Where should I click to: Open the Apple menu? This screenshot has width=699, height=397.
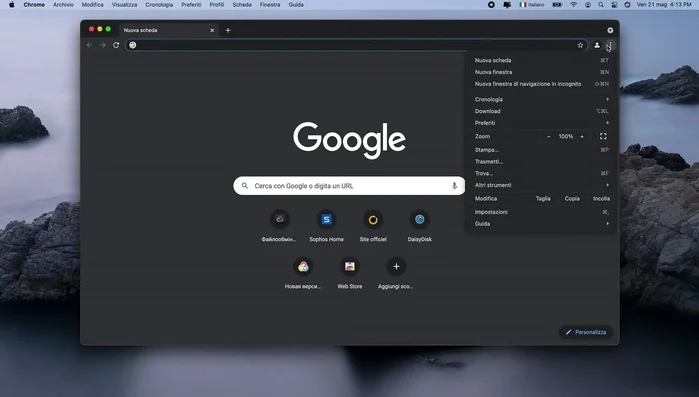click(x=12, y=4)
